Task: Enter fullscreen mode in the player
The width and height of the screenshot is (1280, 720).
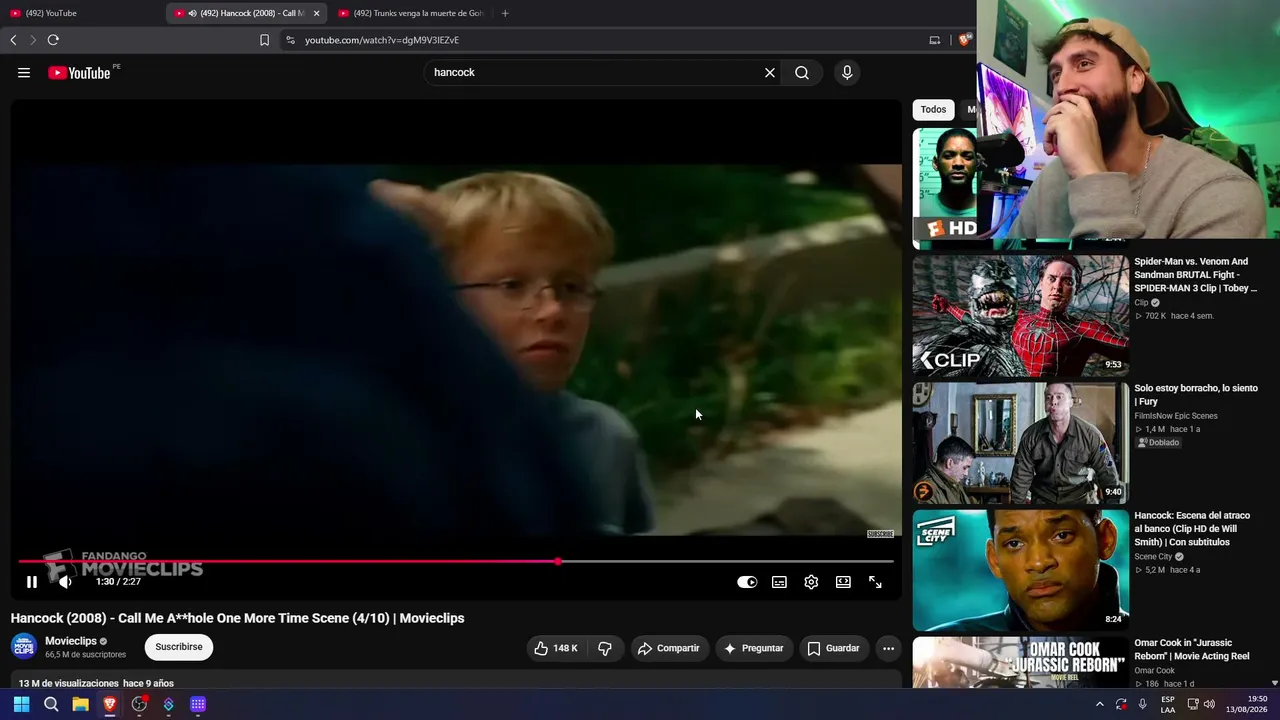Action: (875, 582)
